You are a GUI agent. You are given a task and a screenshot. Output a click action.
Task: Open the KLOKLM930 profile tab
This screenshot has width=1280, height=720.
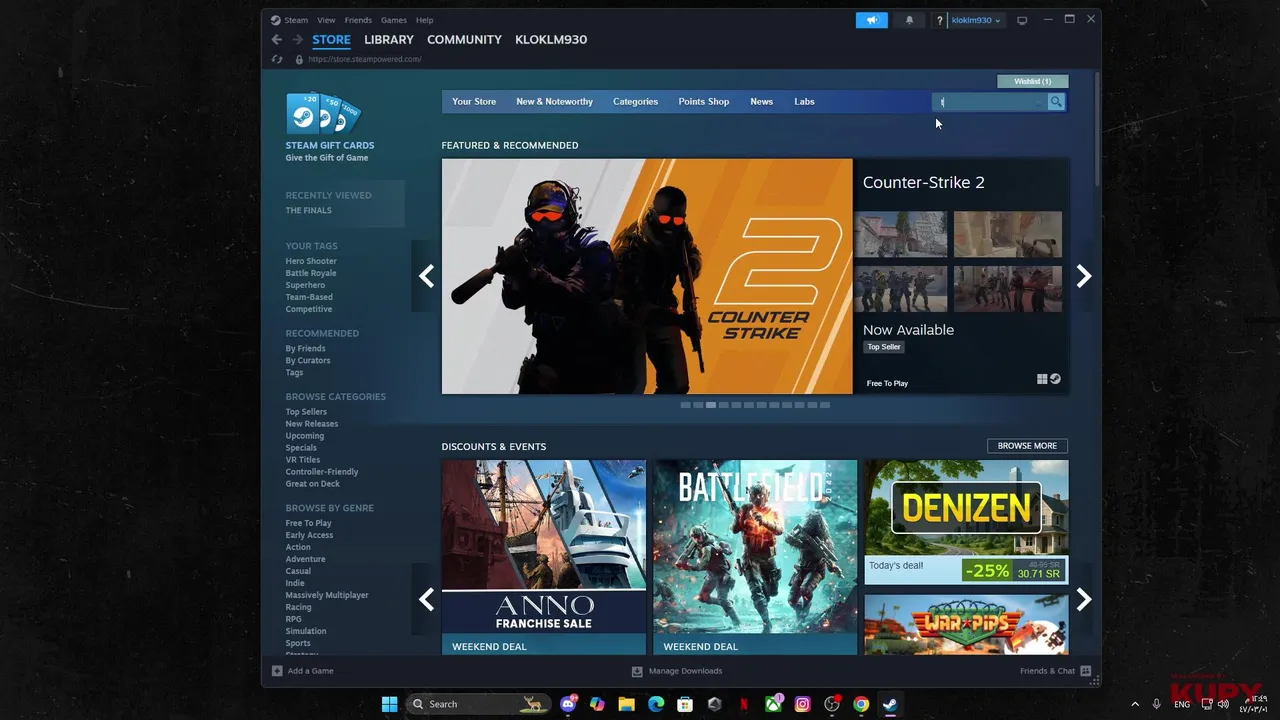pyautogui.click(x=551, y=40)
